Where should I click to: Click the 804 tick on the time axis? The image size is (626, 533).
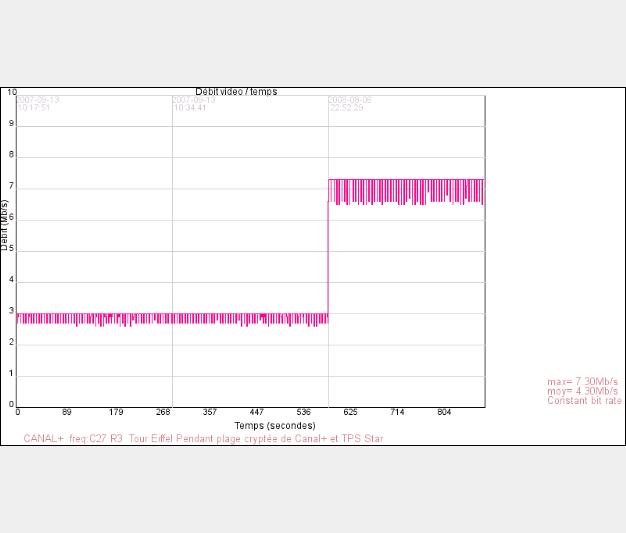444,412
